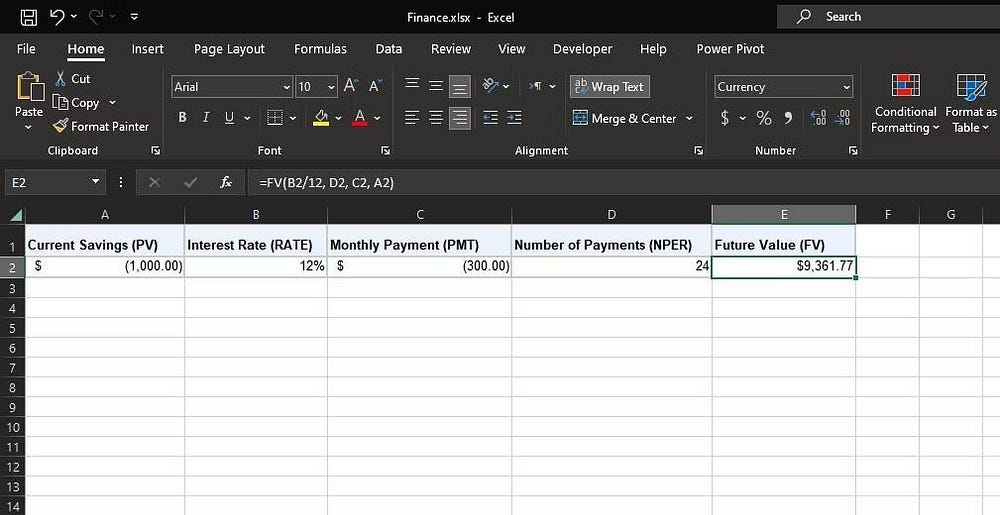1000x515 pixels.
Task: Apply Percent Style to the cell
Action: pos(764,118)
